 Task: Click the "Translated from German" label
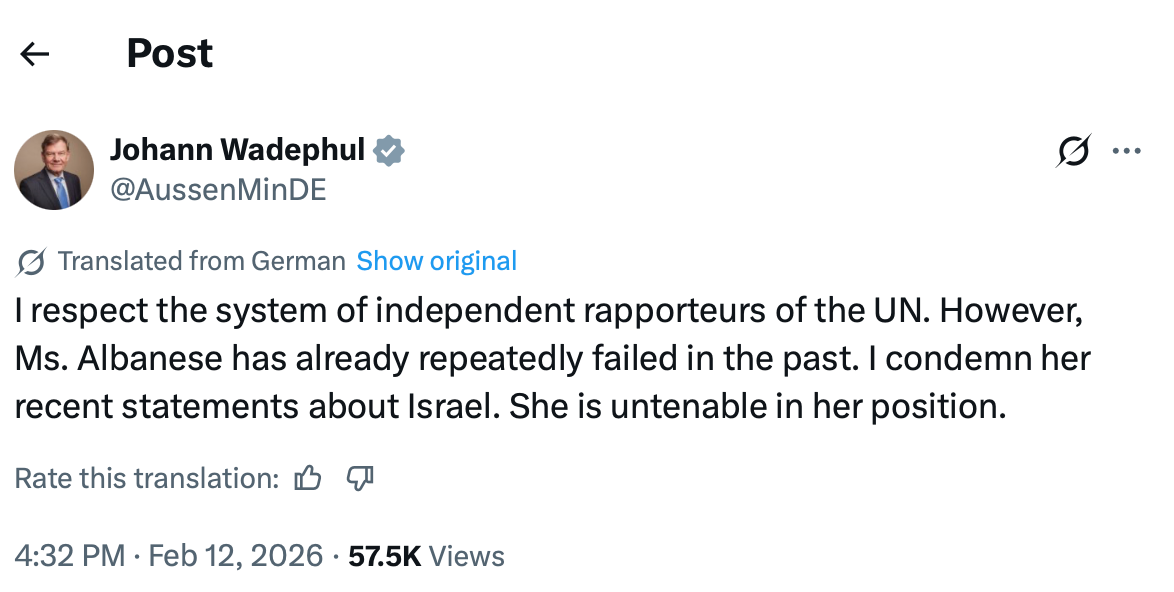pyautogui.click(x=201, y=262)
